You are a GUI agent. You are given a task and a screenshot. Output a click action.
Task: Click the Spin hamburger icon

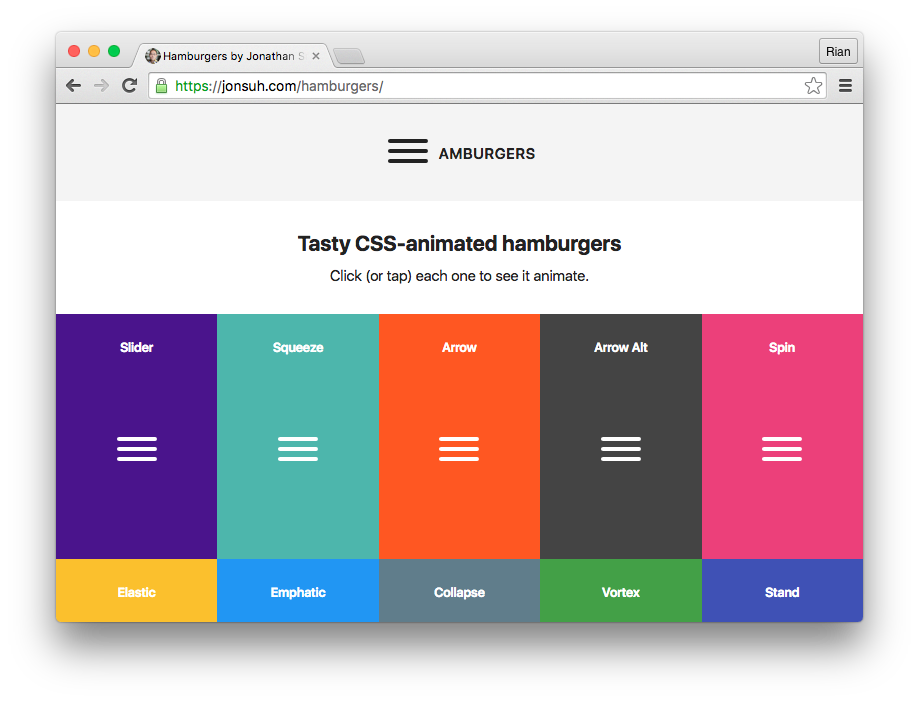click(781, 449)
